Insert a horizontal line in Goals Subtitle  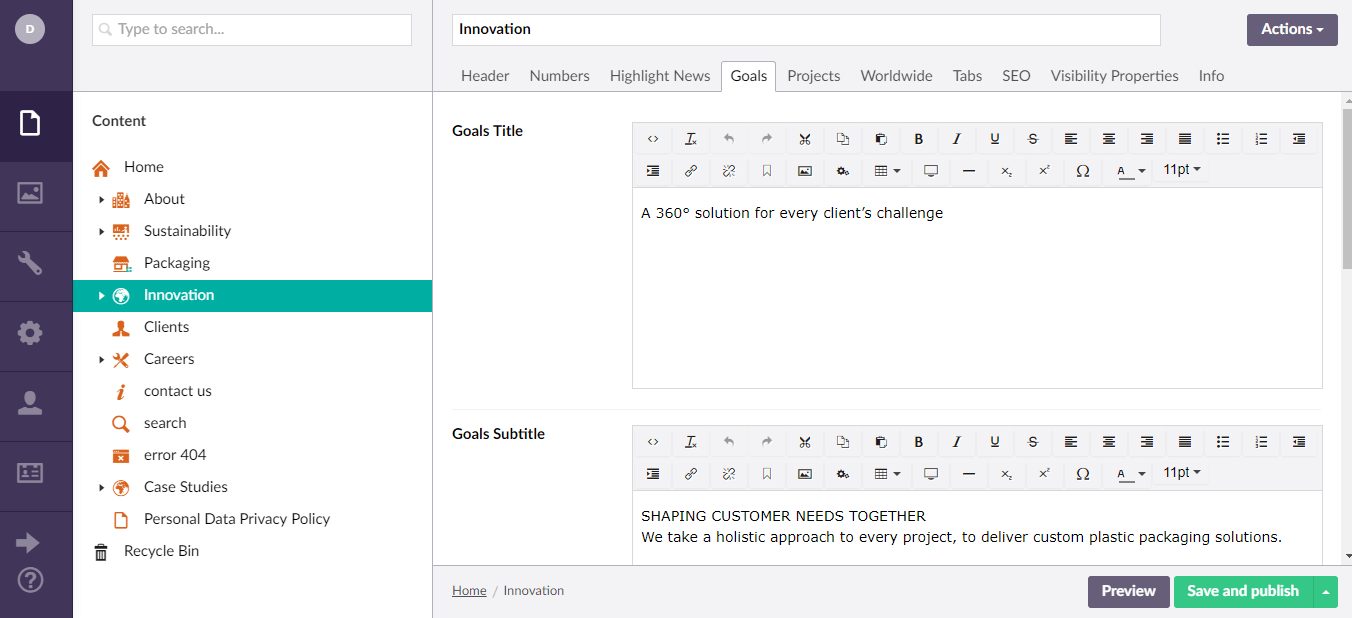[968, 474]
